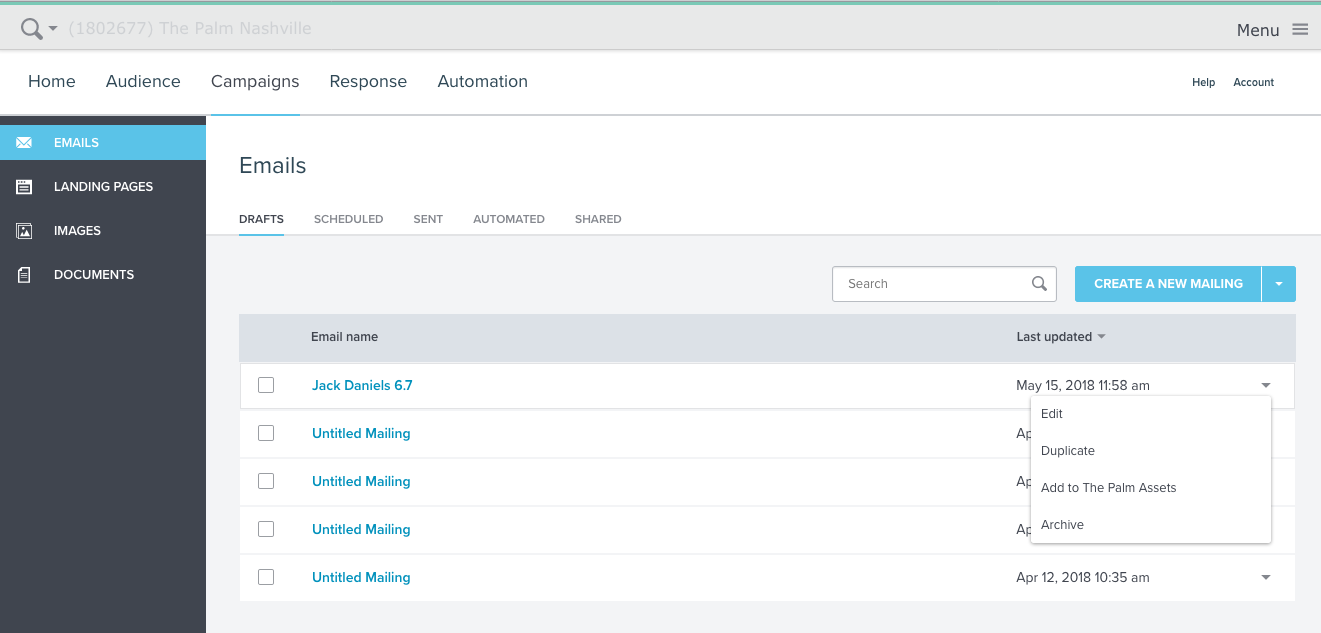Open the Automation navigation item
1321x633 pixels.
pos(482,82)
